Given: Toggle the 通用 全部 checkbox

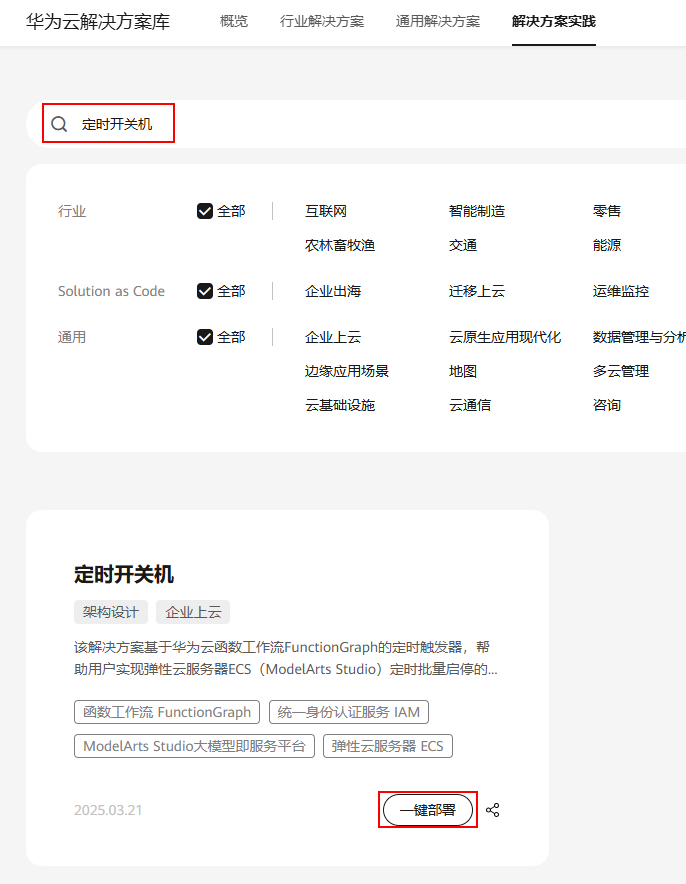Looking at the screenshot, I should 205,337.
